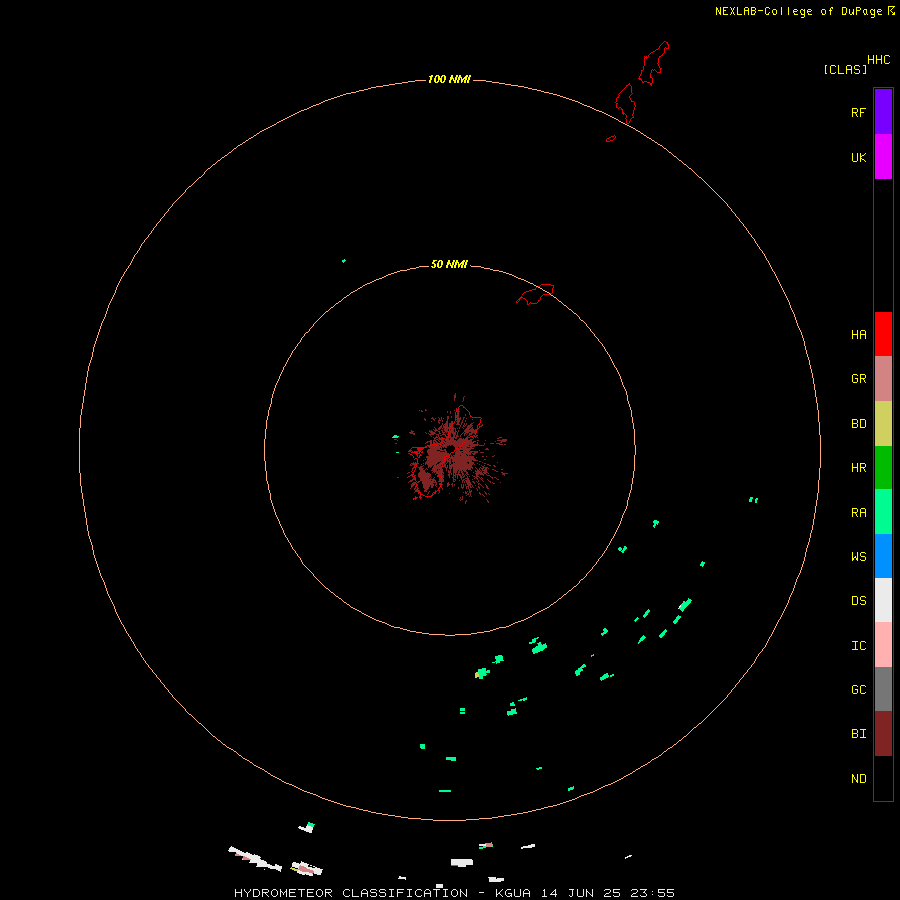Select the IC pink legend swatch
Screen dimensions: 900x900
tap(883, 645)
